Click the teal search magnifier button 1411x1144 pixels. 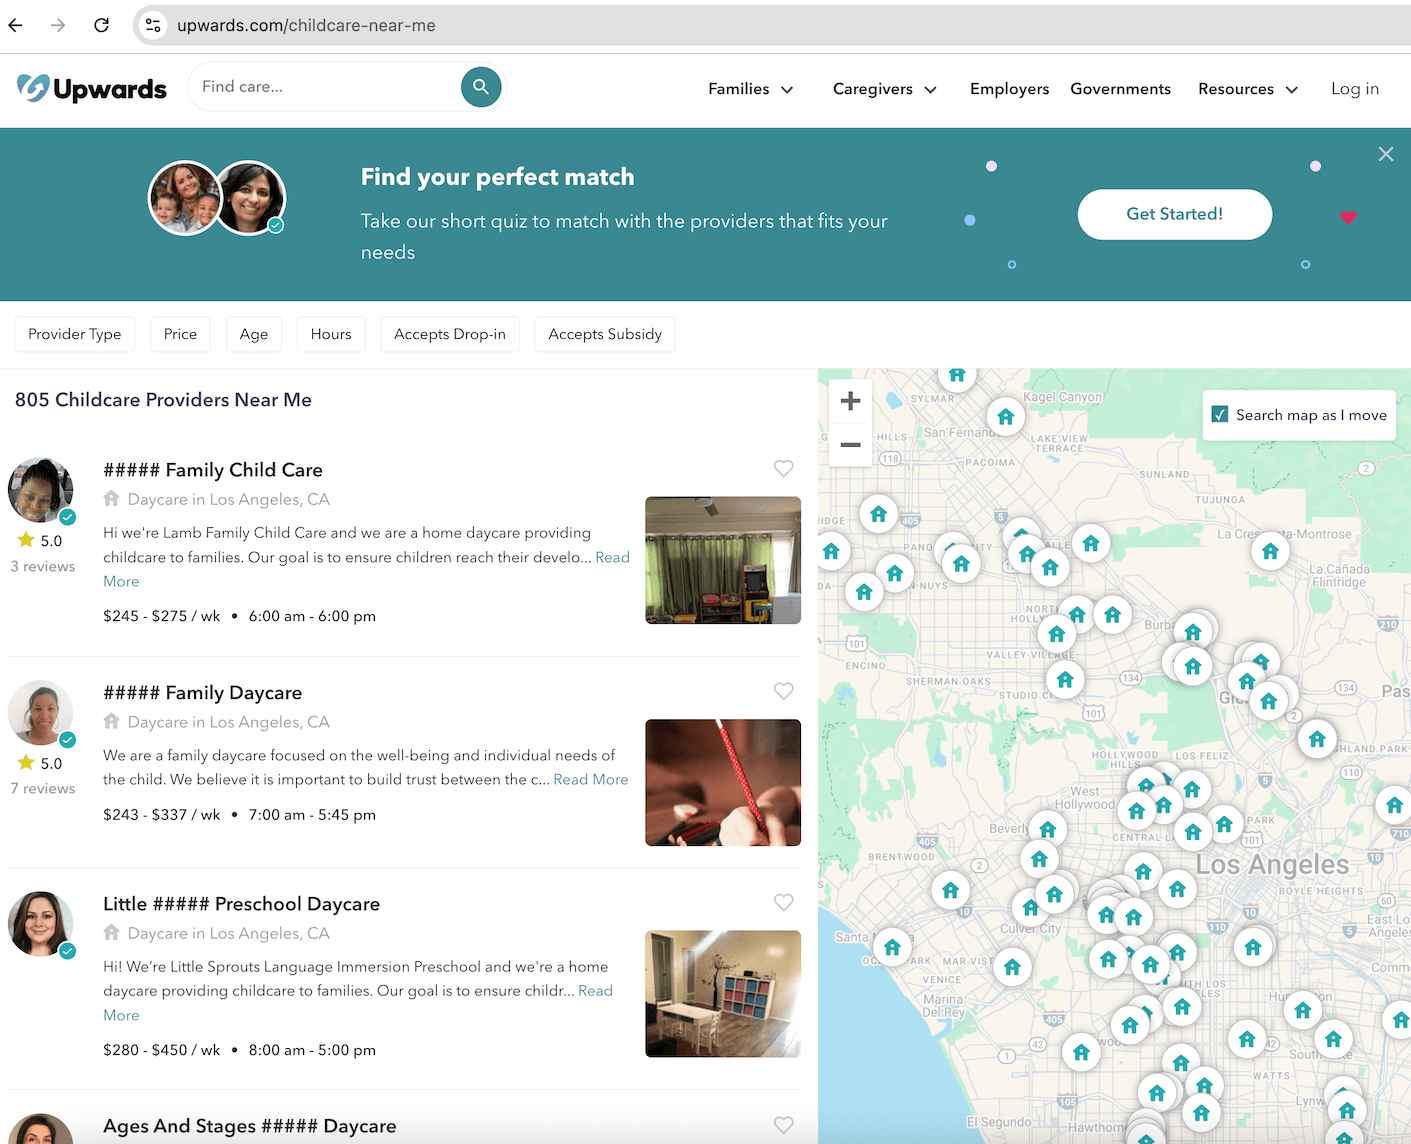pos(481,87)
